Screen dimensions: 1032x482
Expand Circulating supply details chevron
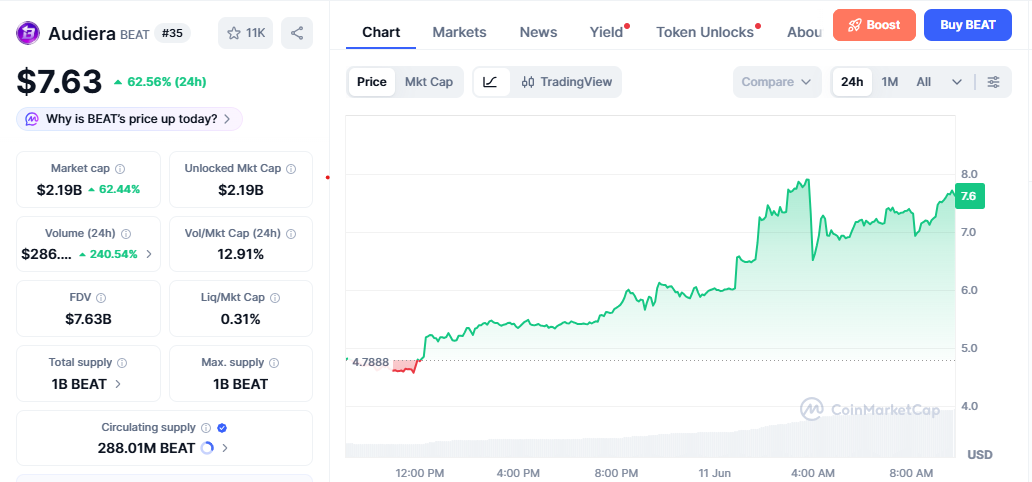click(x=225, y=448)
